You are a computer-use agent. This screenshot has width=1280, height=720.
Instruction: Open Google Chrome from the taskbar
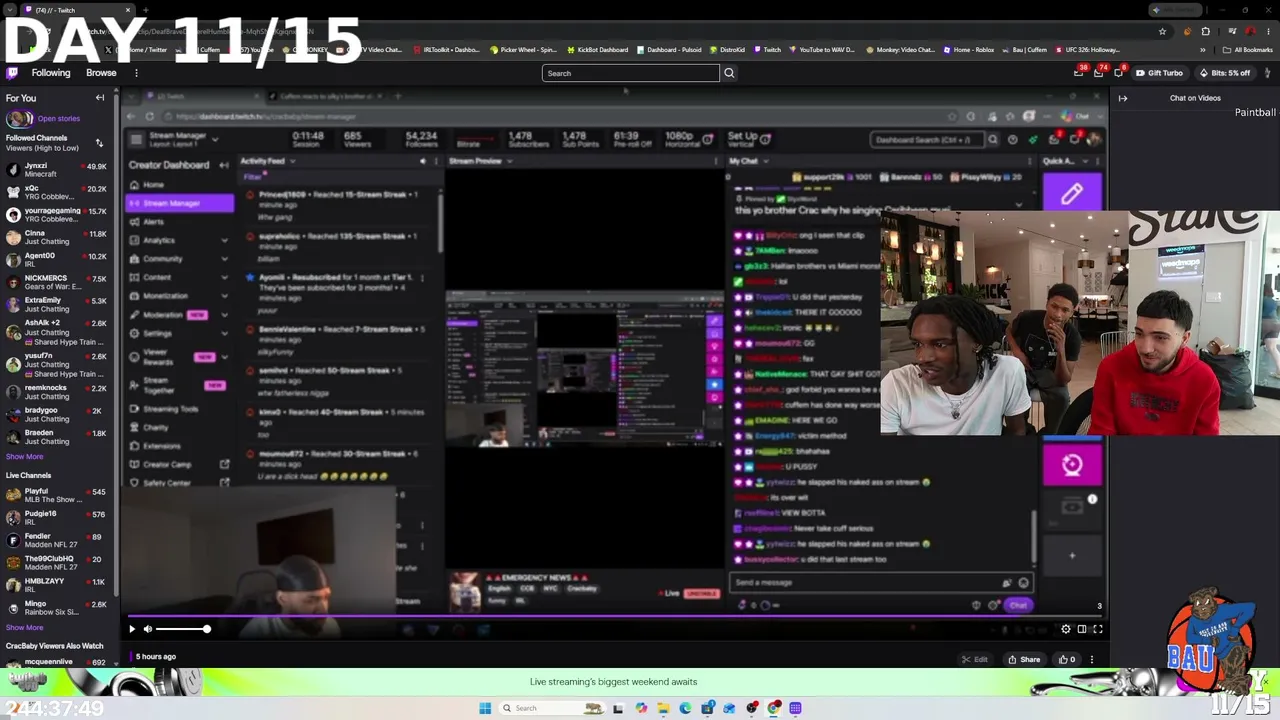click(x=774, y=708)
